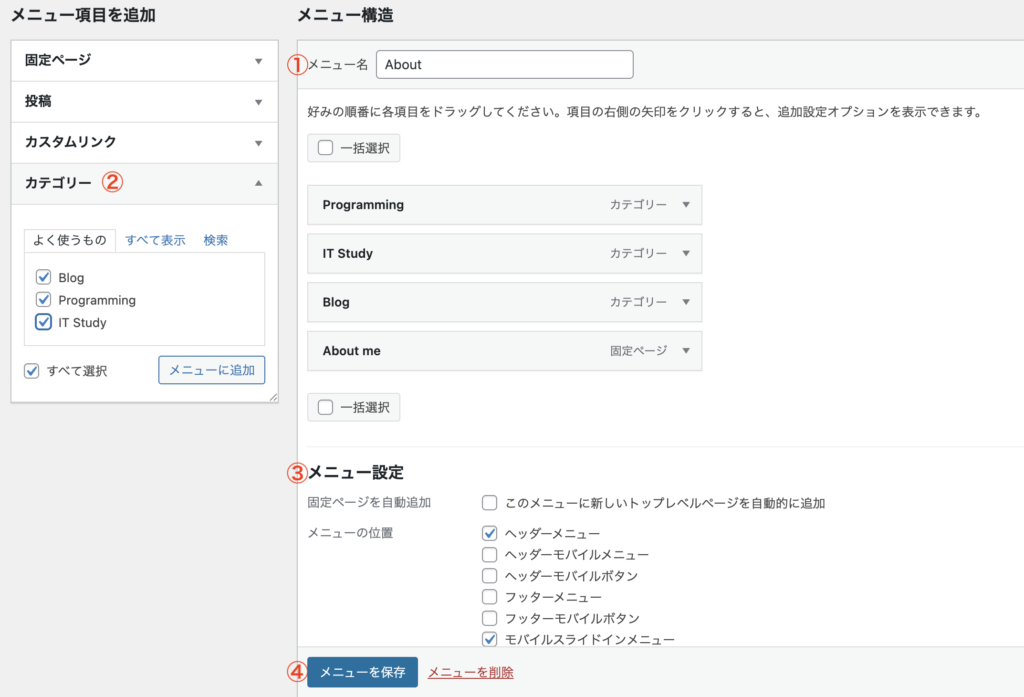Open About me menu item settings arrow
Viewport: 1024px width, 697px height.
pos(686,351)
